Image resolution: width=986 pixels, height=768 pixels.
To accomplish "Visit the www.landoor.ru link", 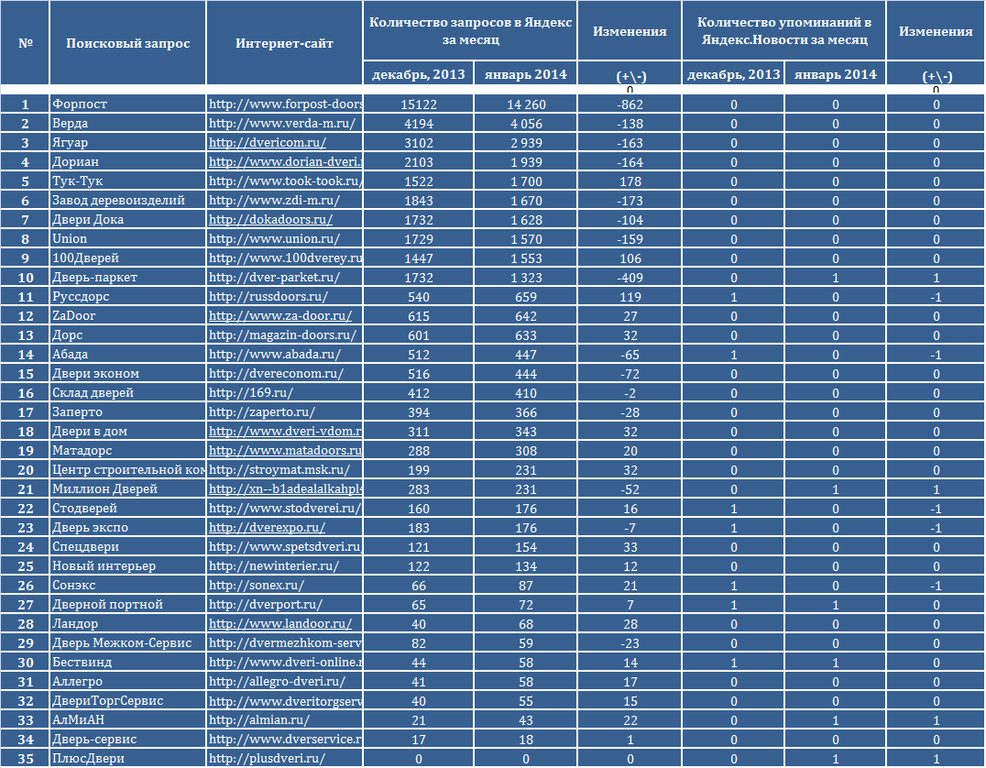I will (x=280, y=623).
